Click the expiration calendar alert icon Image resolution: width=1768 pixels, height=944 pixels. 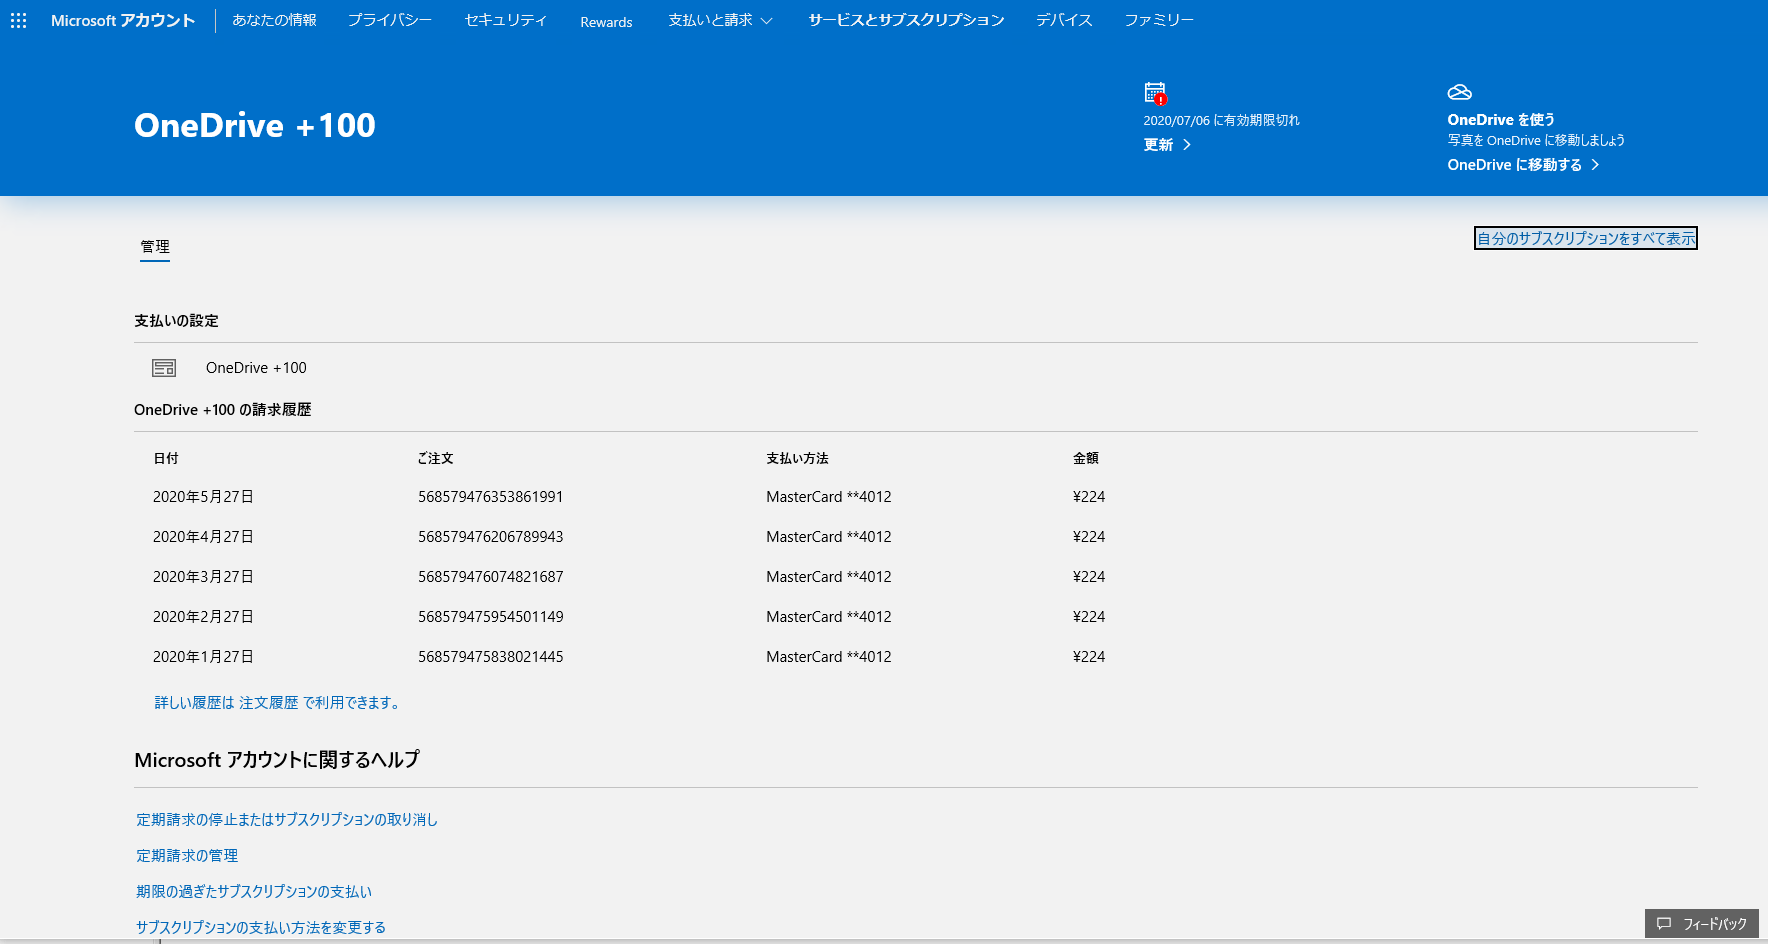1156,93
